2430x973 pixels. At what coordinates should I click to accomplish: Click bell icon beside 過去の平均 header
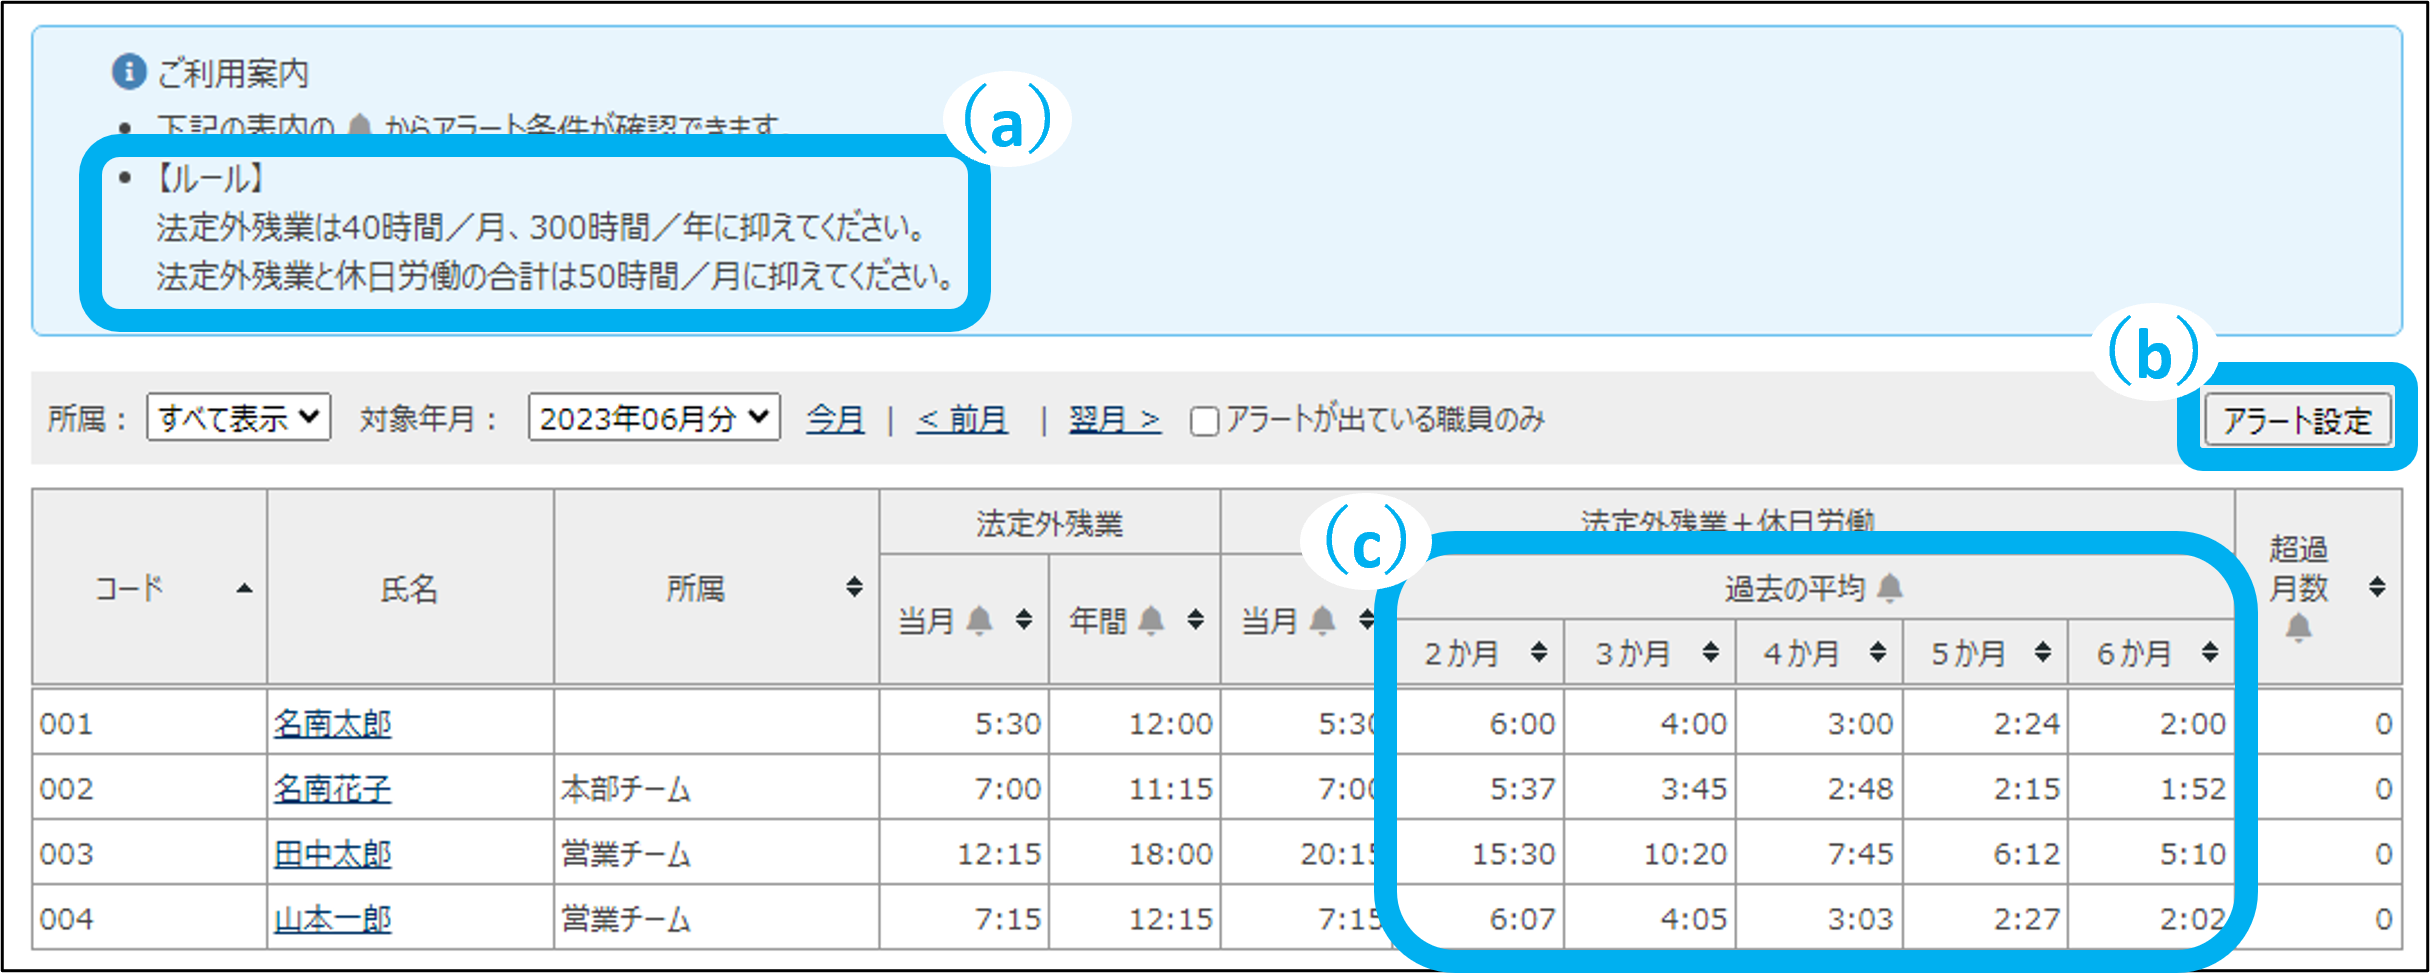pos(1890,588)
